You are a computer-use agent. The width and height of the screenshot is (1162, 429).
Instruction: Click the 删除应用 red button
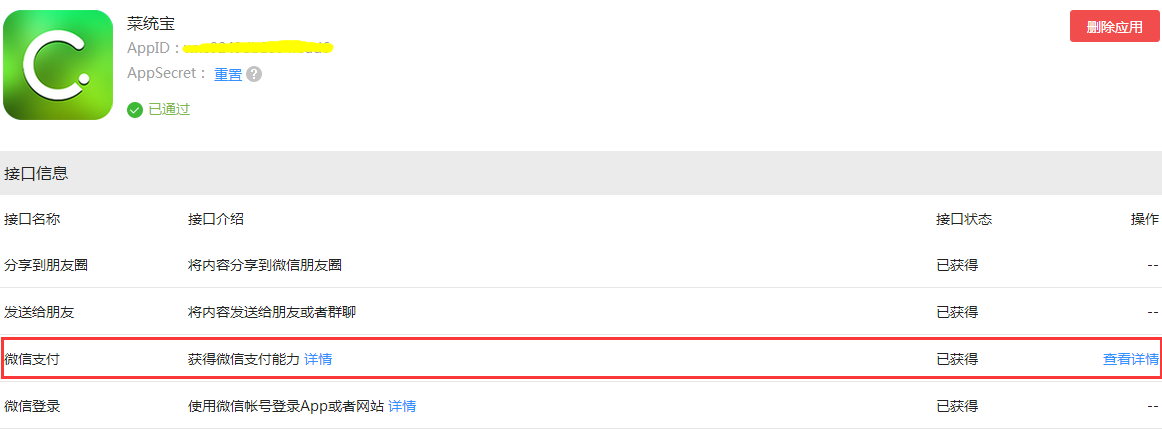pos(1115,27)
